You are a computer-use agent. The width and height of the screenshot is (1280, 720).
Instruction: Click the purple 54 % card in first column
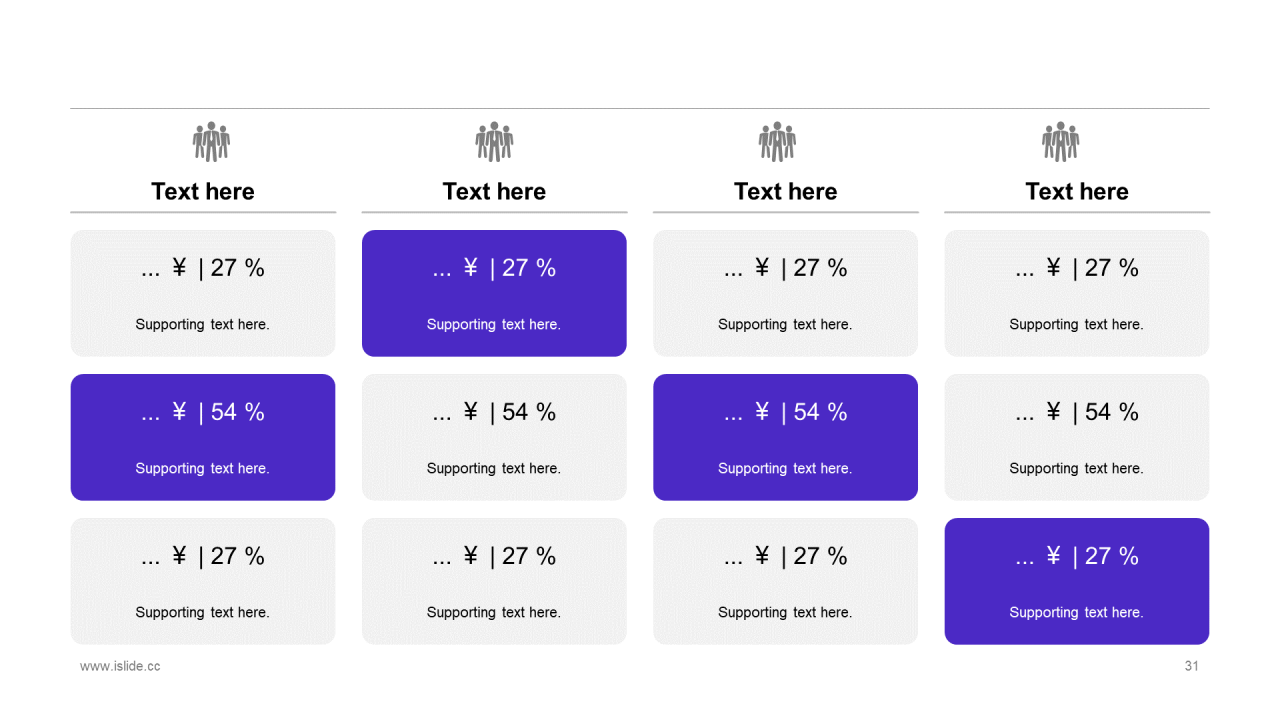tap(203, 437)
